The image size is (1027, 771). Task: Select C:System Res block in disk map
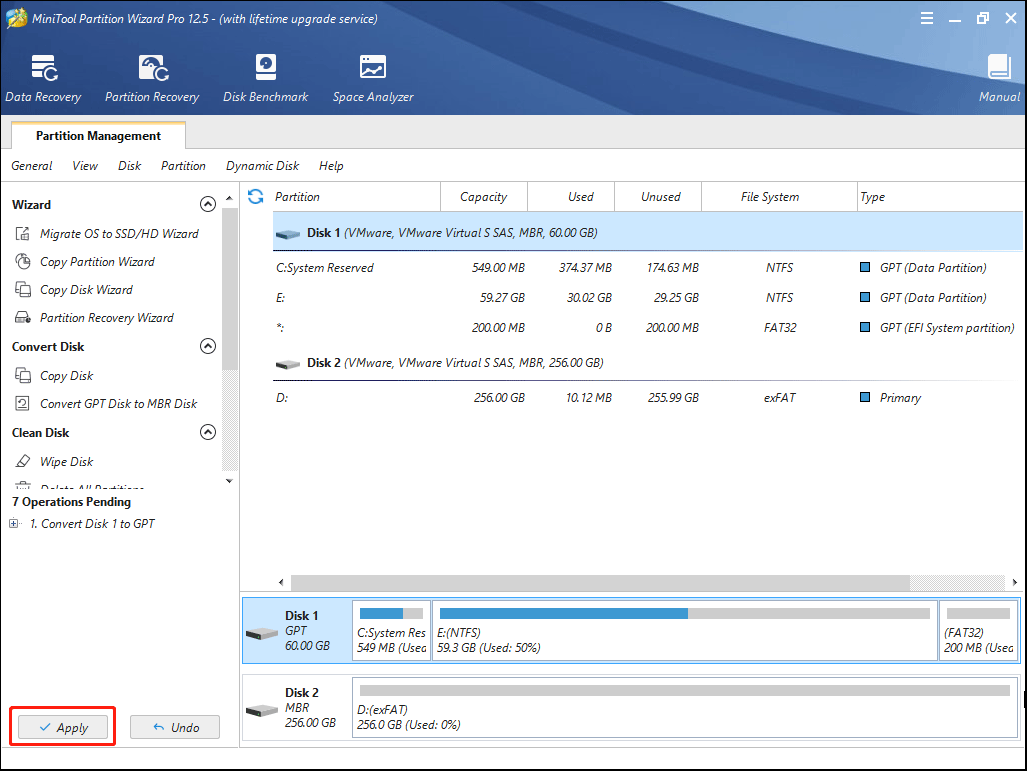tap(392, 630)
